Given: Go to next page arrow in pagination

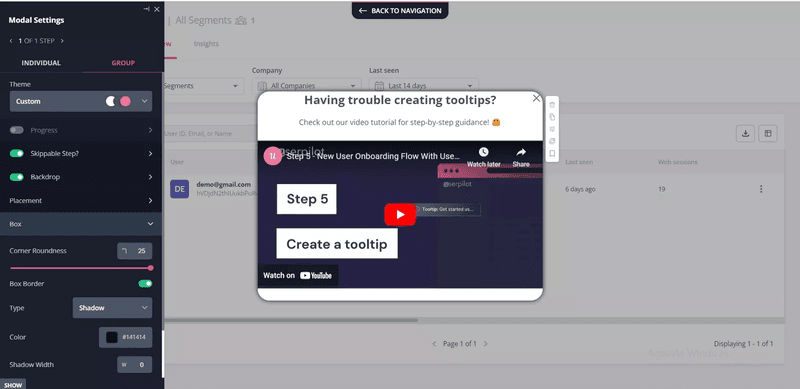Looking at the screenshot, I should pos(485,344).
